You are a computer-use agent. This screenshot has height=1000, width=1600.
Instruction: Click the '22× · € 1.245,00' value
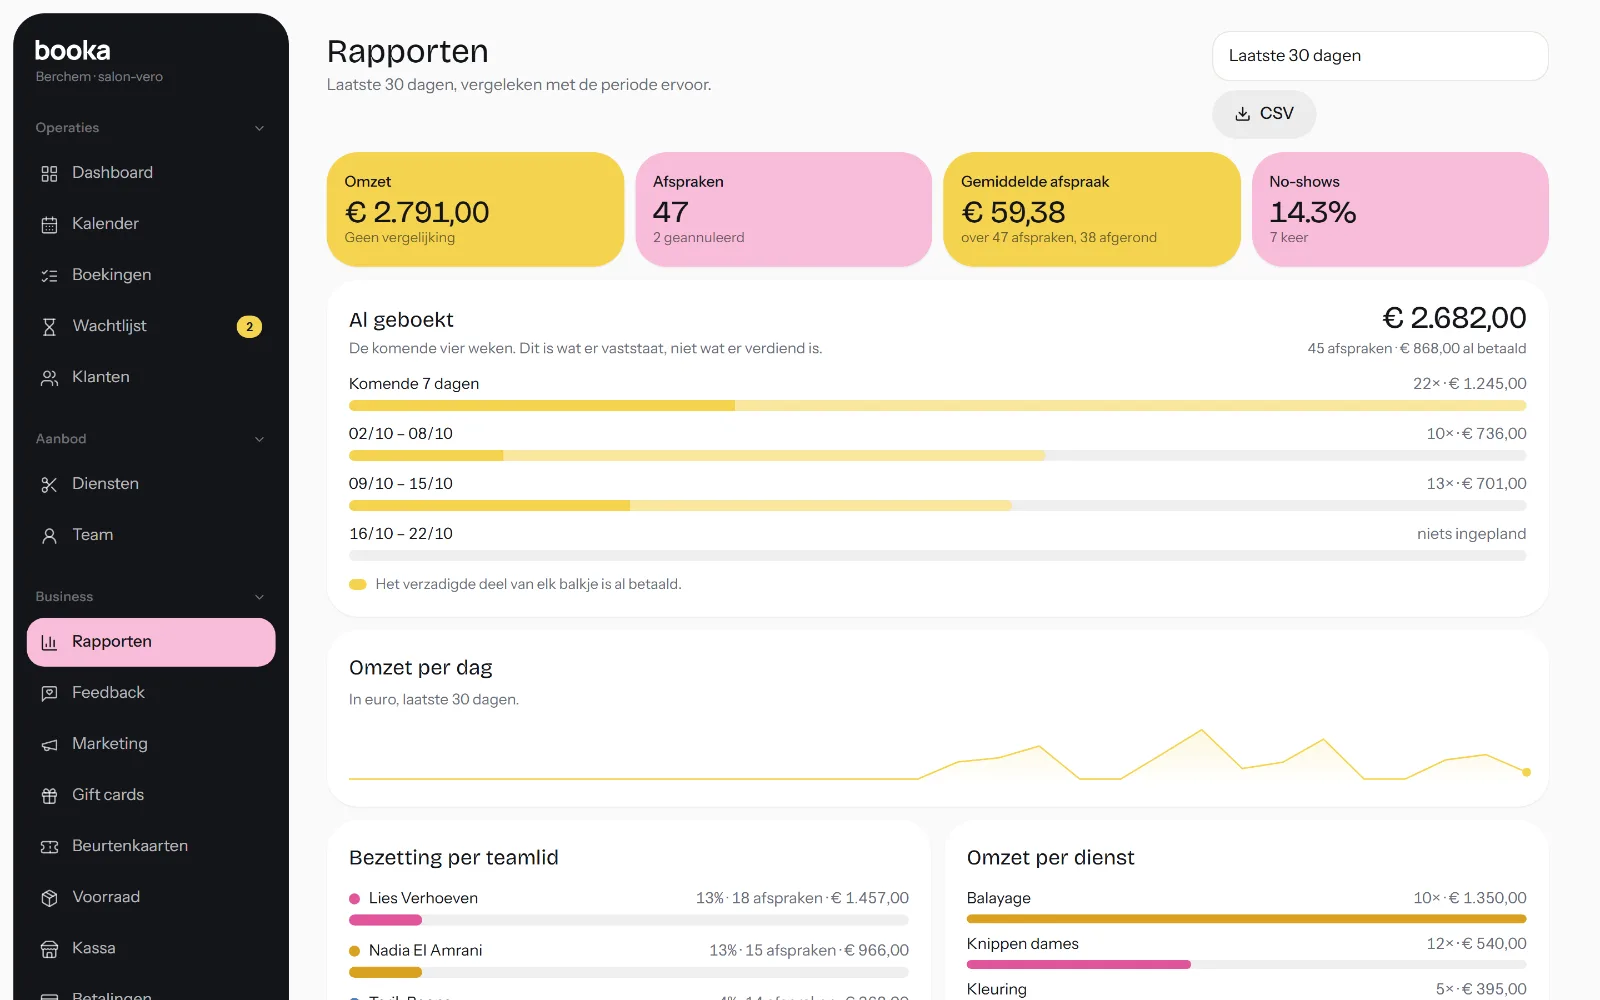click(1469, 384)
